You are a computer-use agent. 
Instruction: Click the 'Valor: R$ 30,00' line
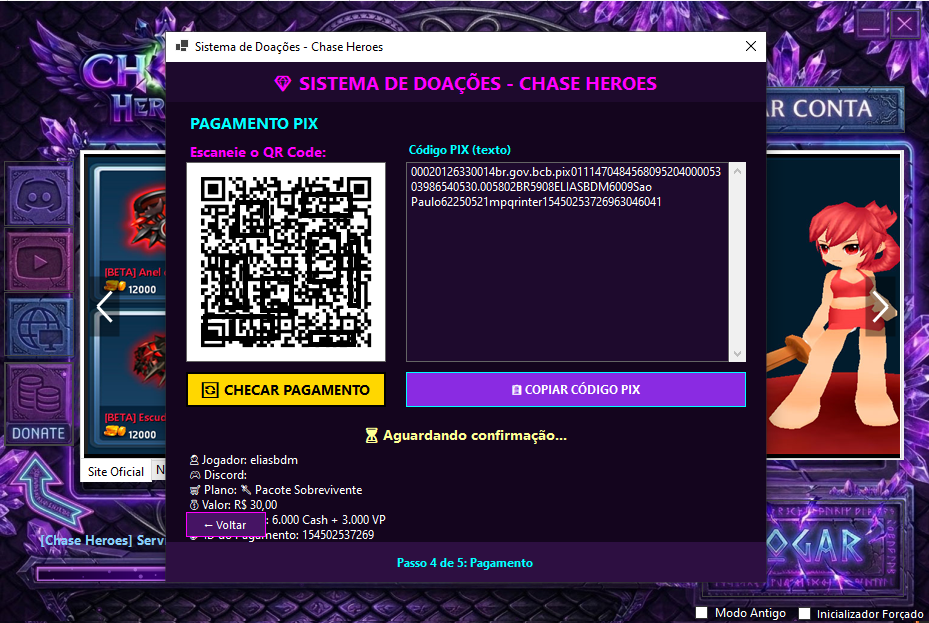pos(233,505)
